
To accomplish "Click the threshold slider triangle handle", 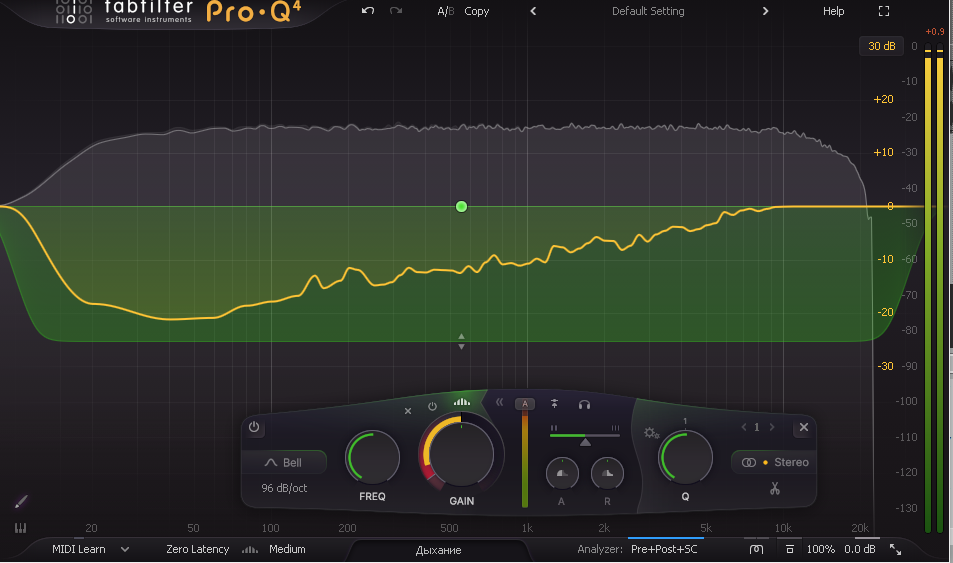I will (585, 442).
